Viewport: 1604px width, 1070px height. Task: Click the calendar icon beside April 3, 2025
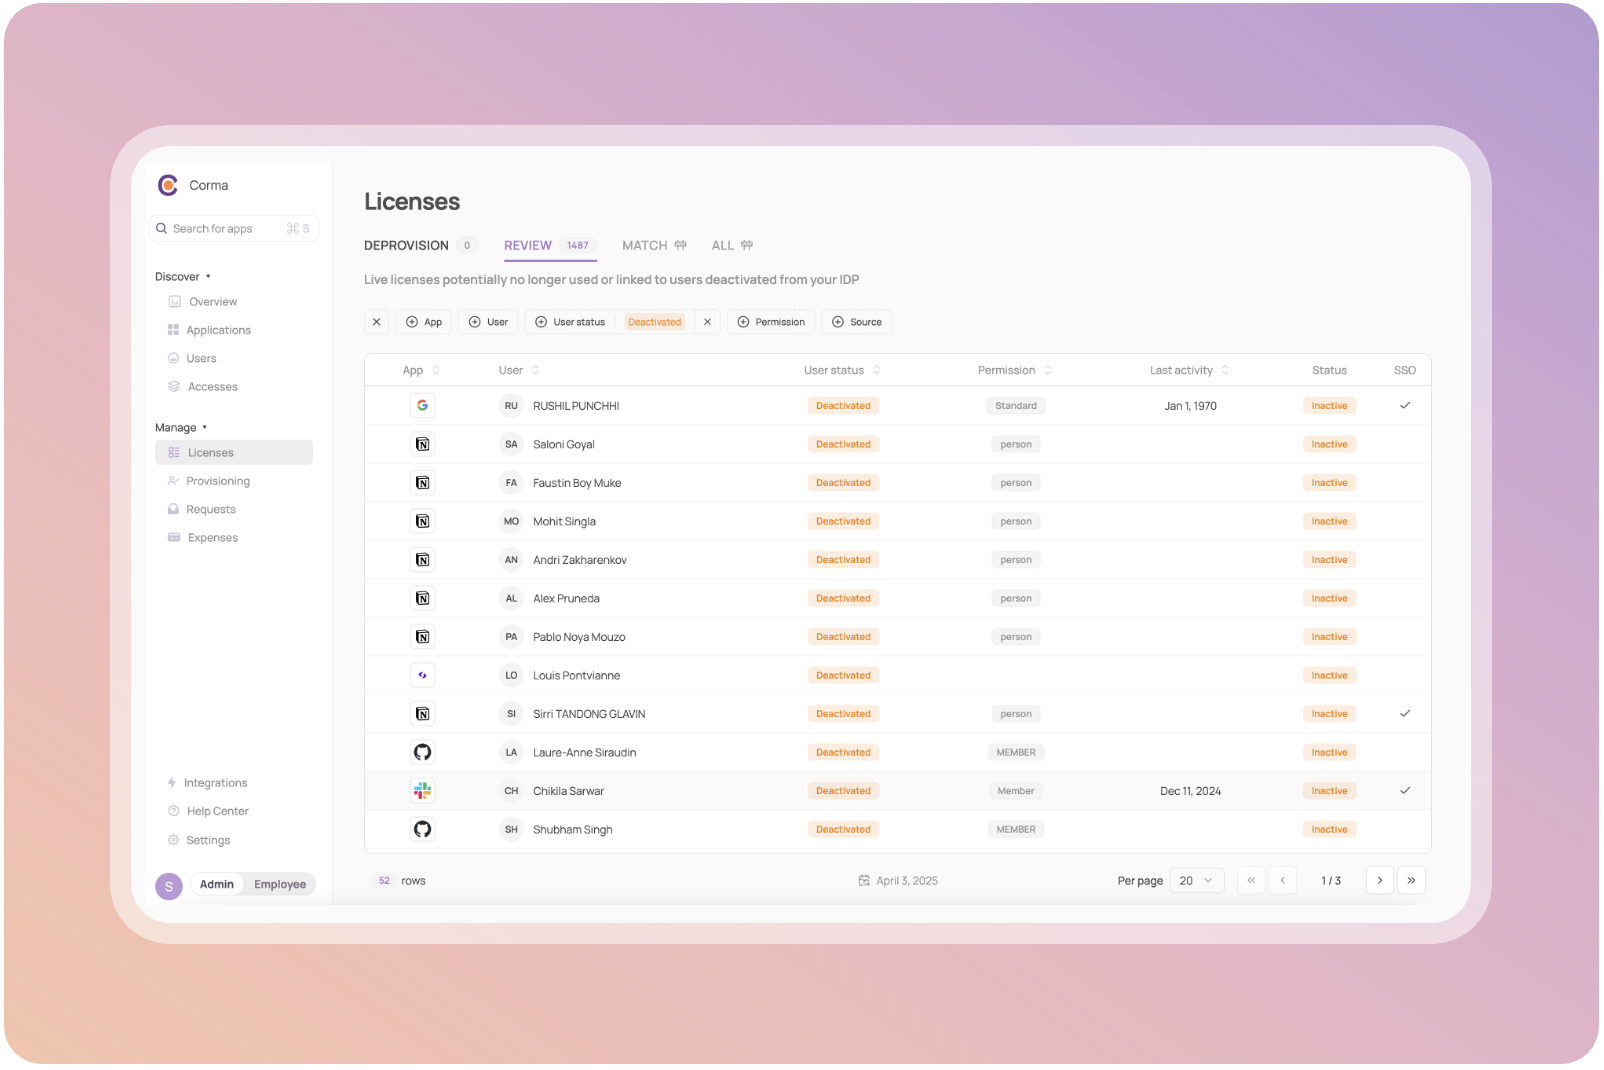click(x=864, y=881)
